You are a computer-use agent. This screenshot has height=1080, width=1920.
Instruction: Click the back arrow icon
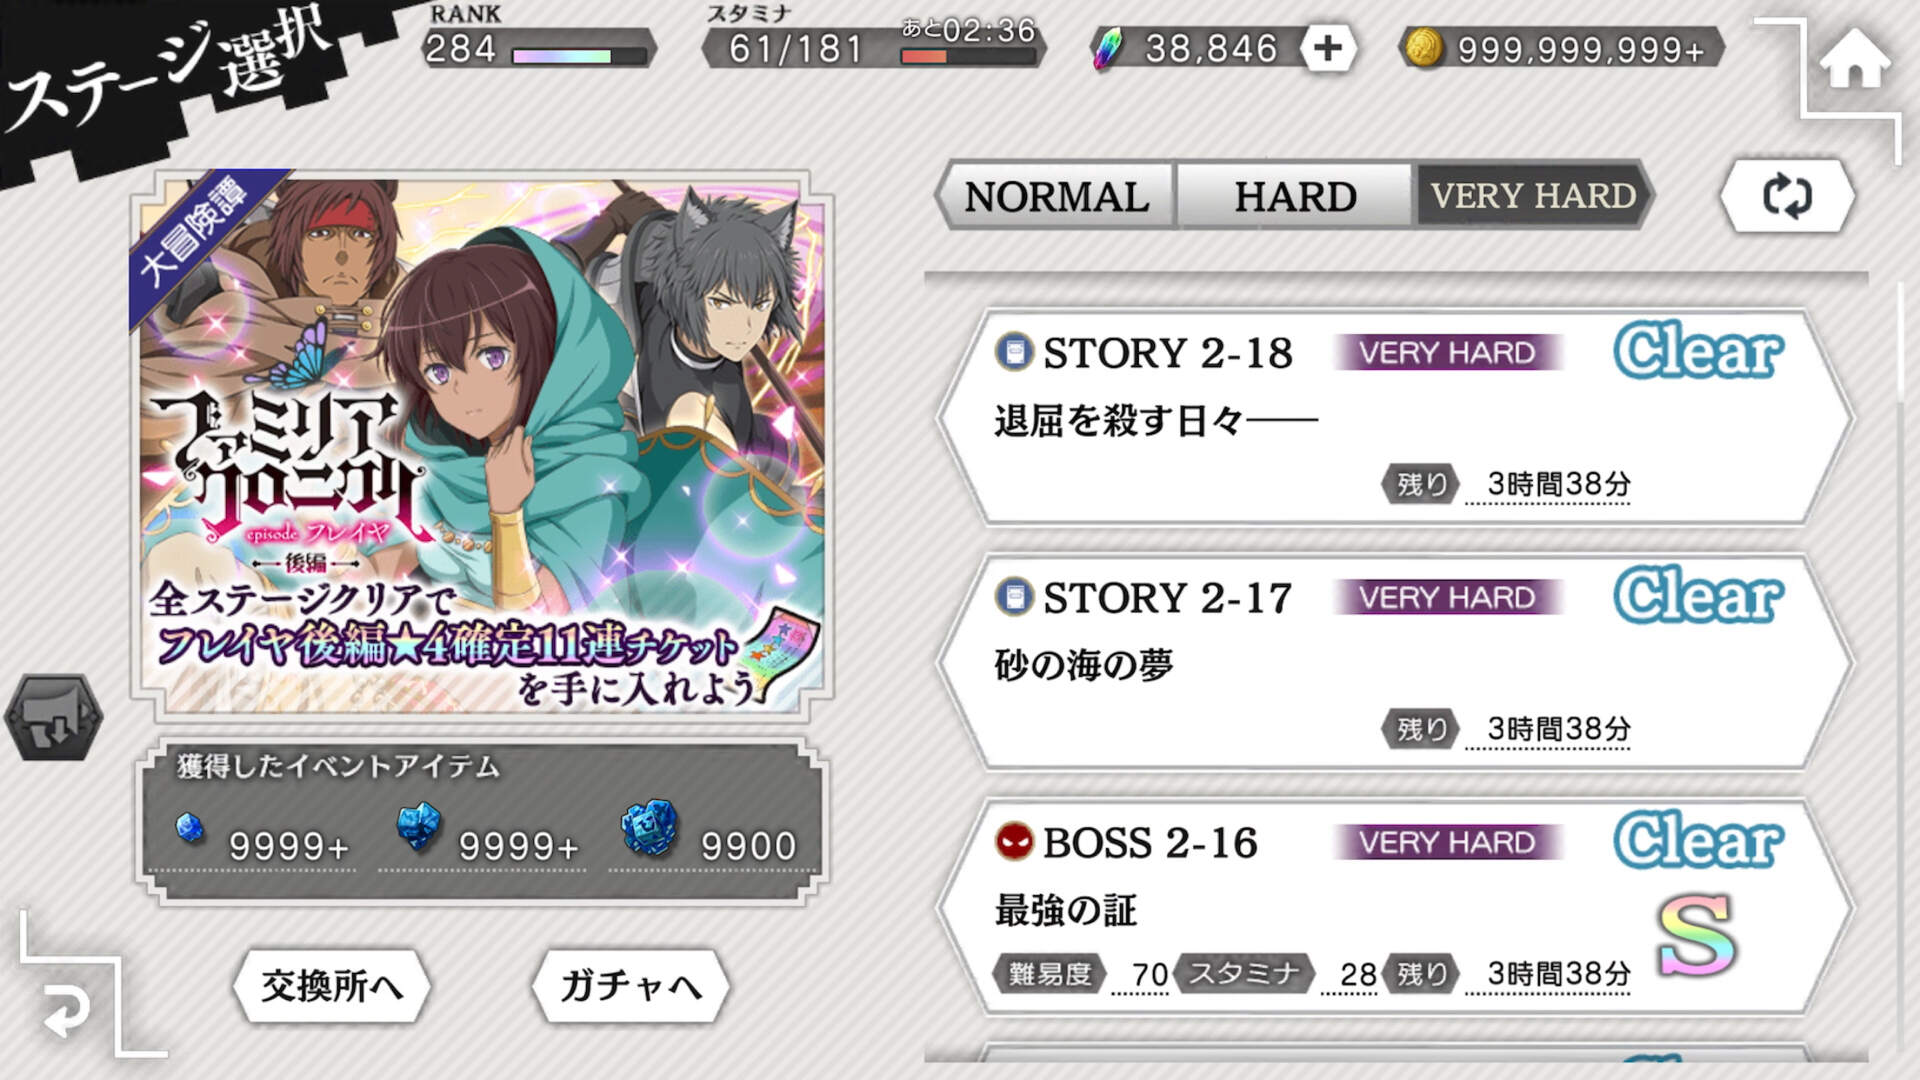pos(66,1012)
